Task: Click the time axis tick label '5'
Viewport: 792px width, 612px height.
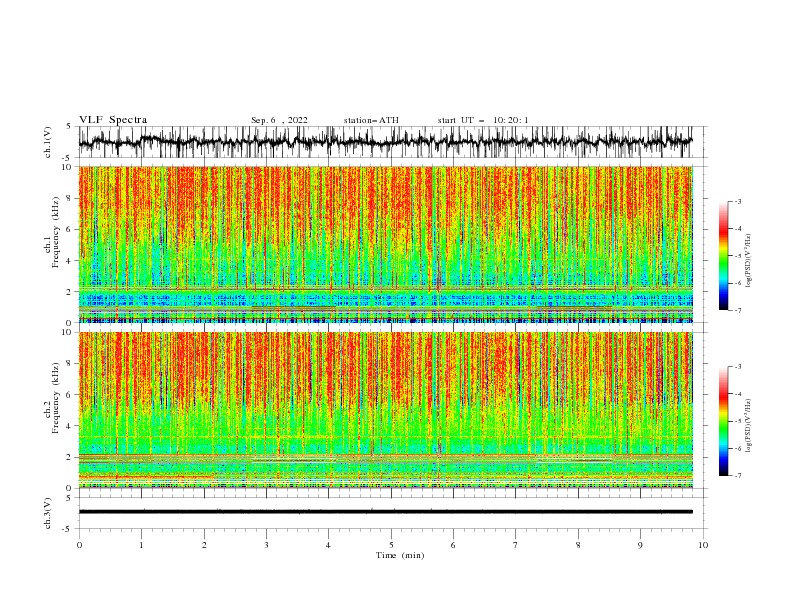Action: click(391, 545)
